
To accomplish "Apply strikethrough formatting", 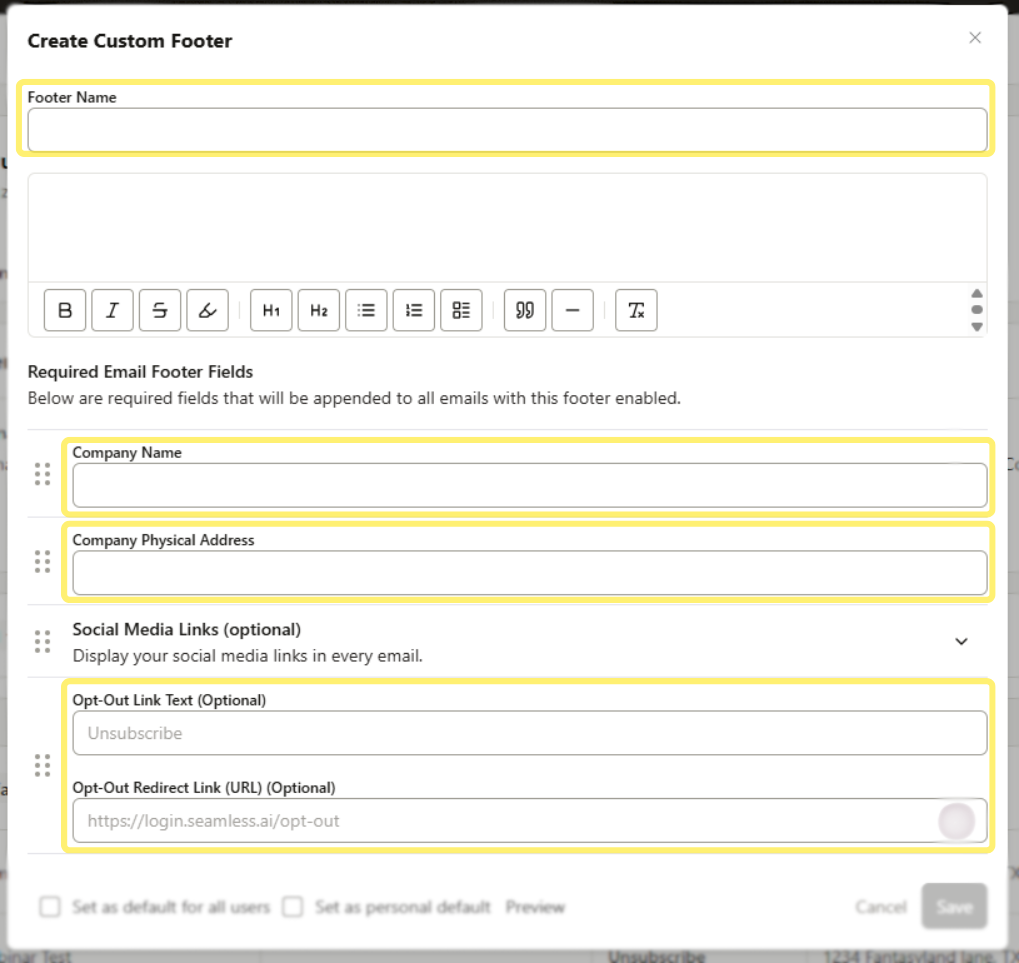I will [159, 310].
